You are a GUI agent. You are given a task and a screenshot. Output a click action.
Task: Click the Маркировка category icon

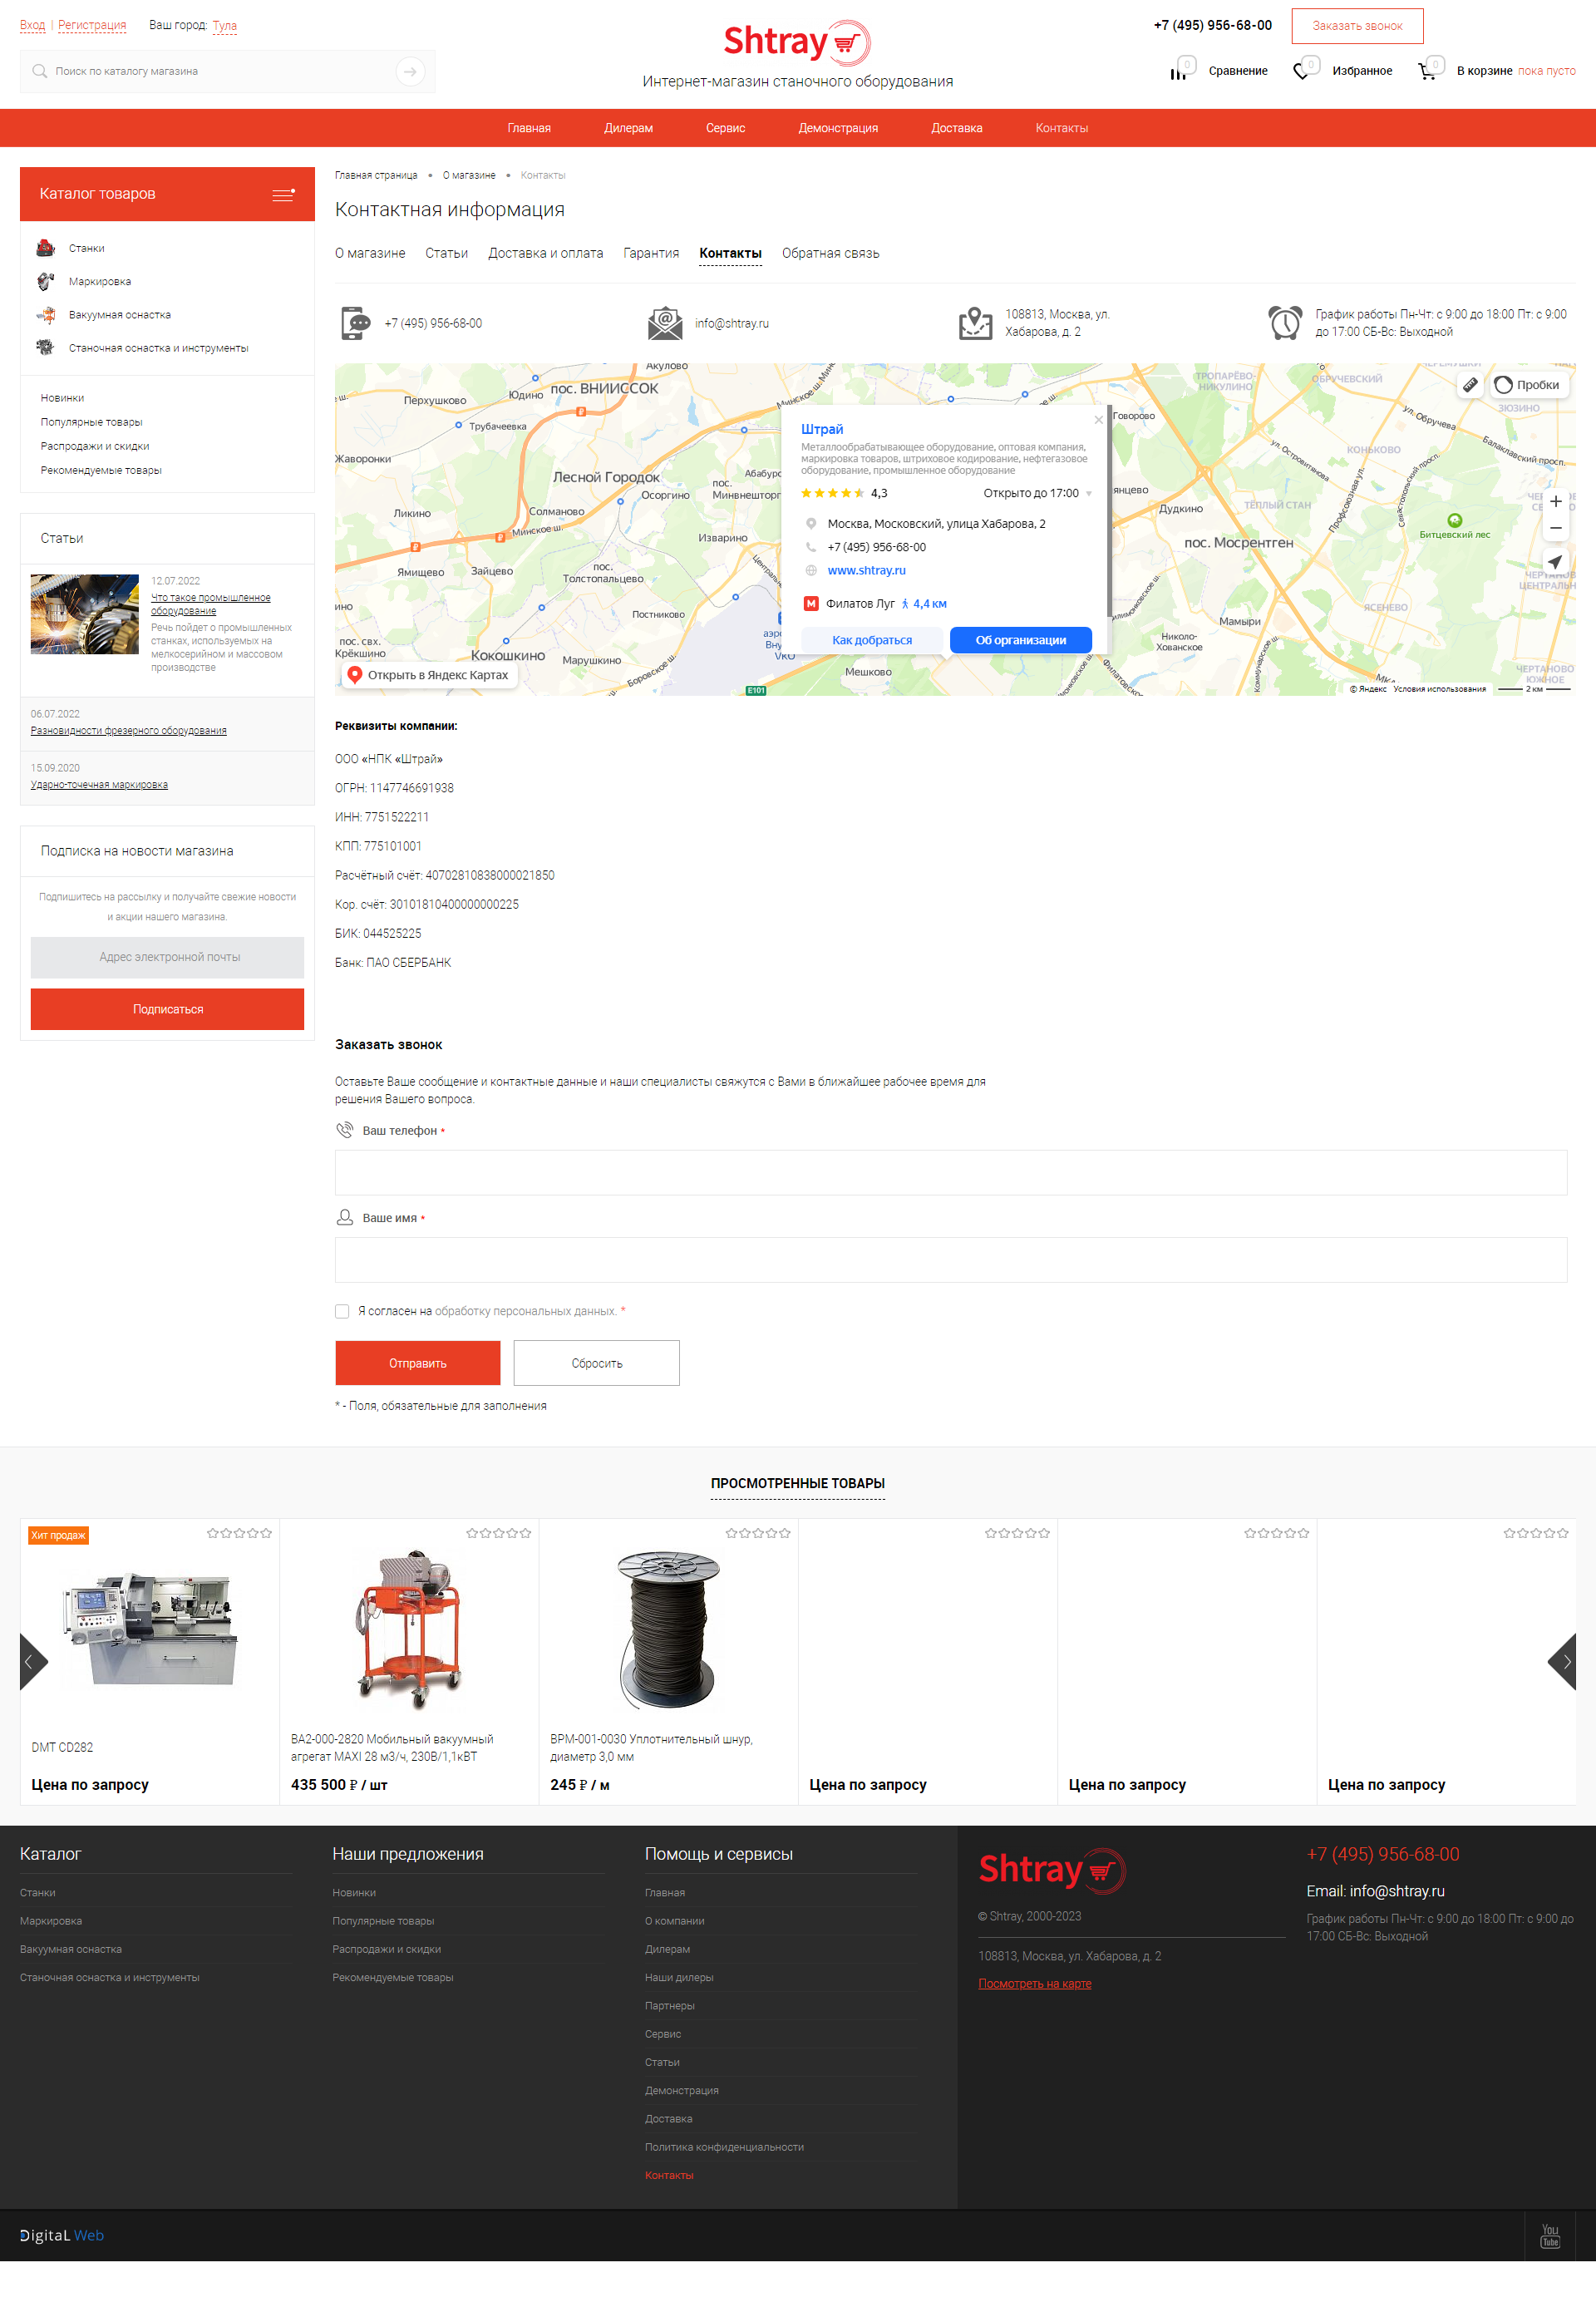[45, 281]
